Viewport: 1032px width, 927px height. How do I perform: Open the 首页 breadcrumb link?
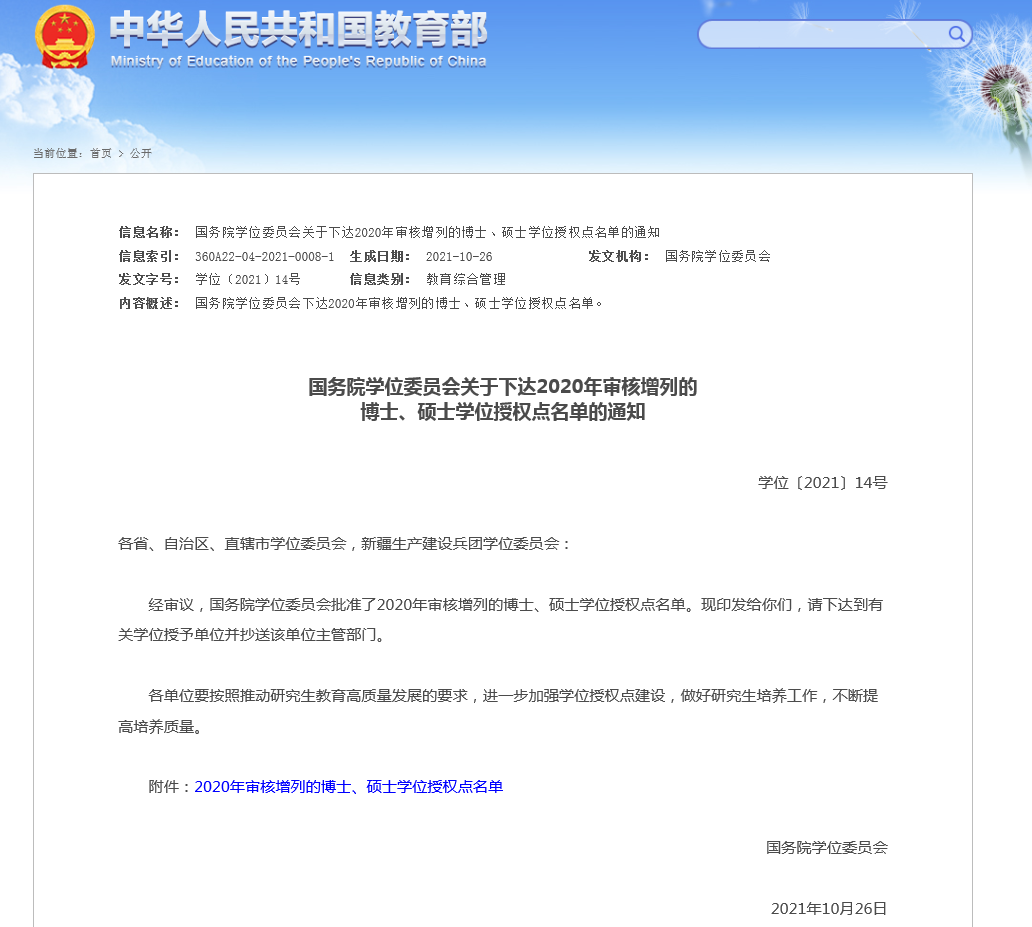coord(101,153)
